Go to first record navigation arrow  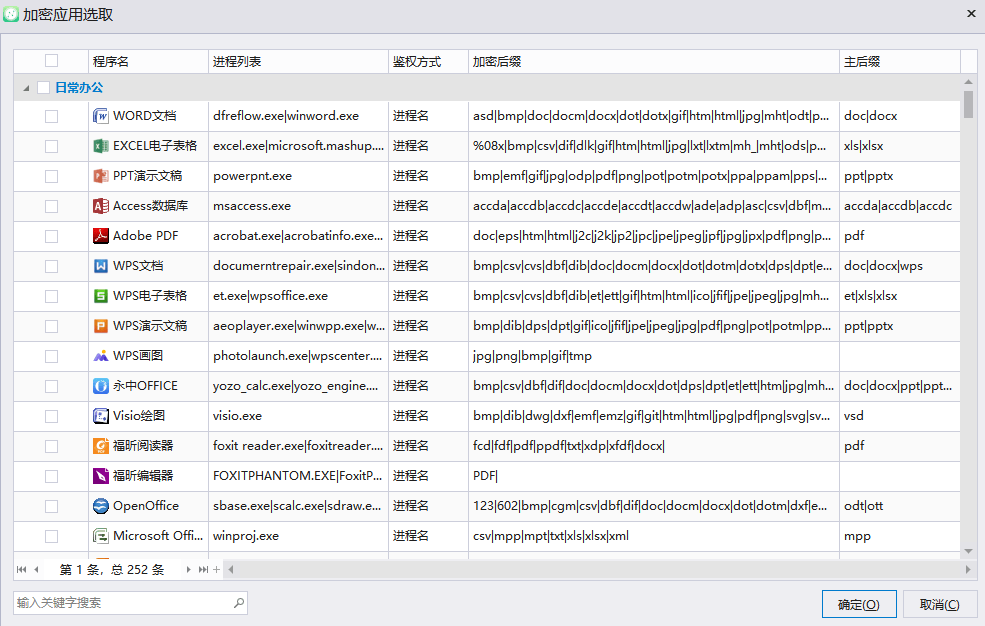coord(21,569)
